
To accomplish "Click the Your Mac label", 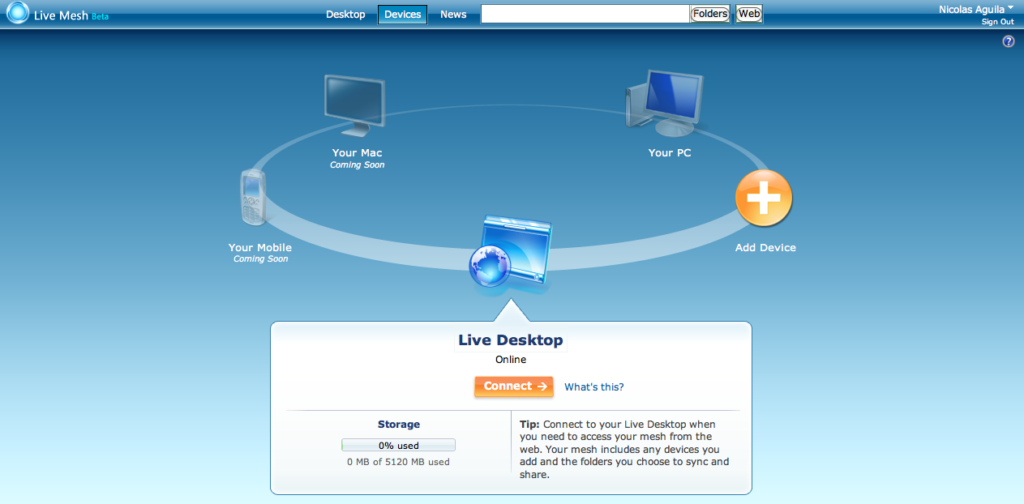I will coord(357,153).
